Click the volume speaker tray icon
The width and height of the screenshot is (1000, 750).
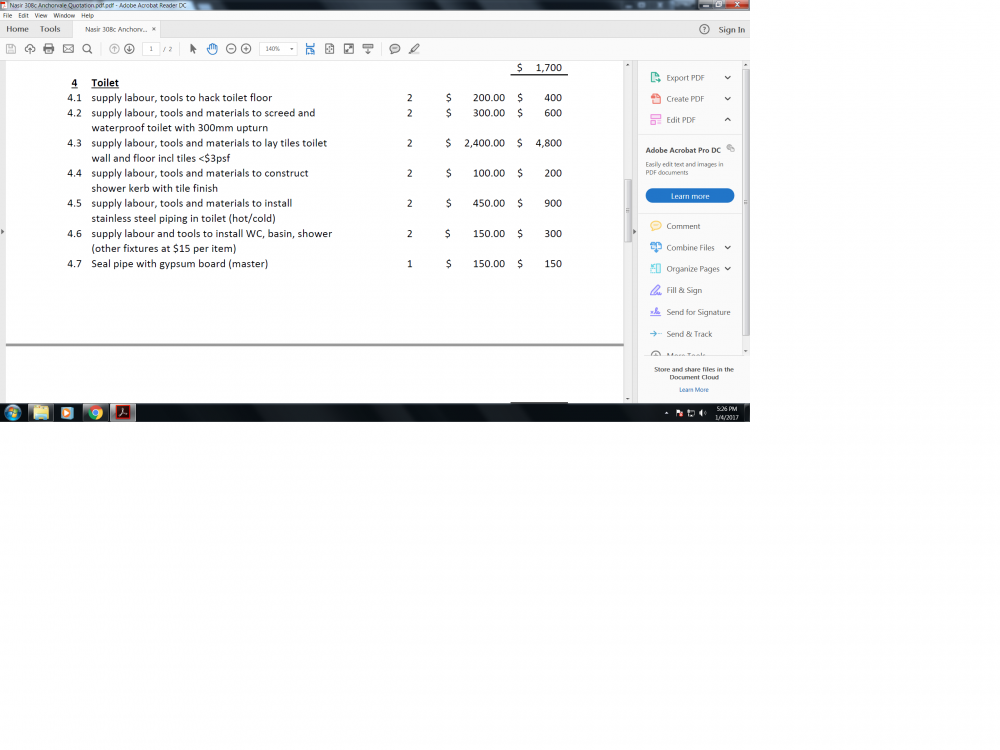(x=703, y=413)
